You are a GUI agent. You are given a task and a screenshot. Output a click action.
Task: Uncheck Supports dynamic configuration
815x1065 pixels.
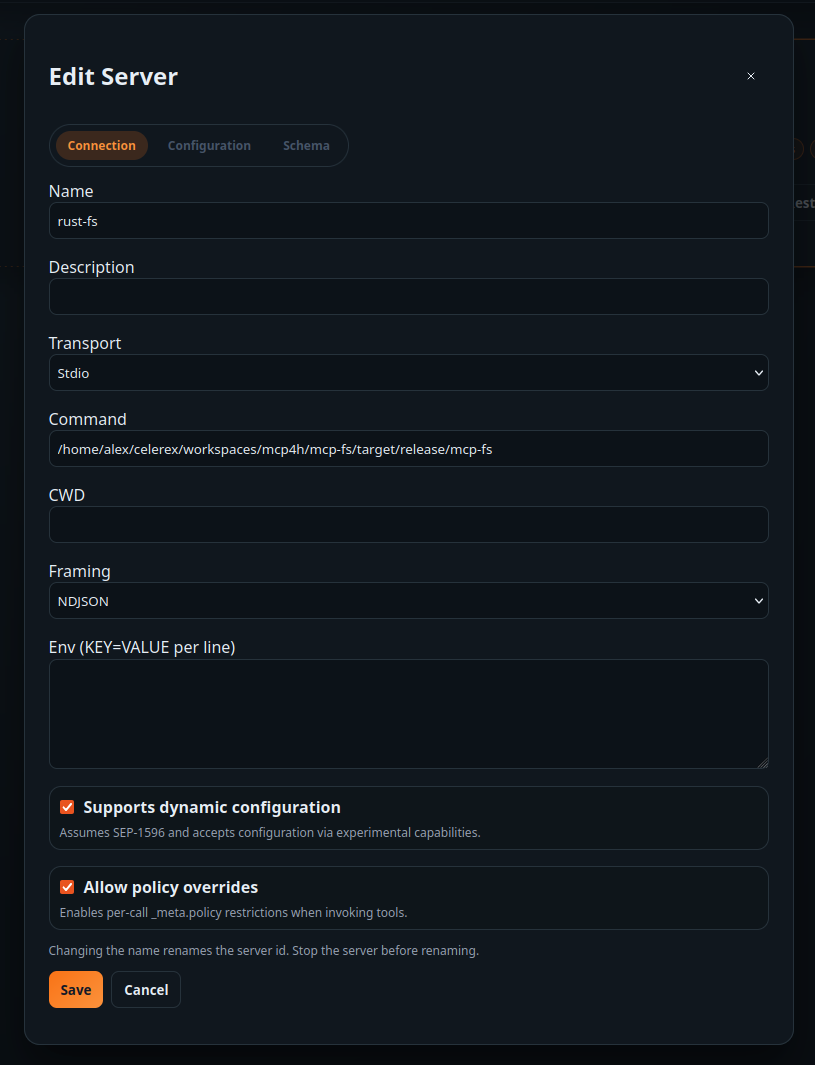66,807
